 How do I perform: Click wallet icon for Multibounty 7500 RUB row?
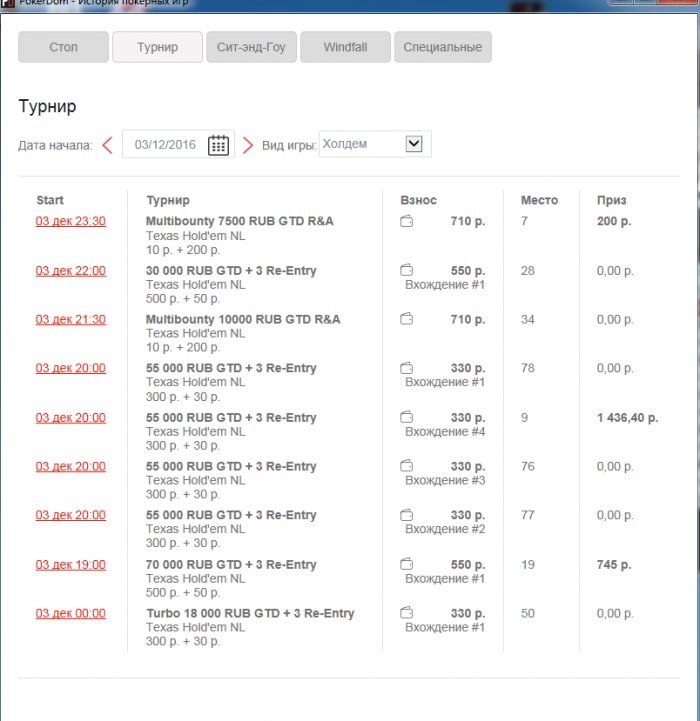[407, 221]
